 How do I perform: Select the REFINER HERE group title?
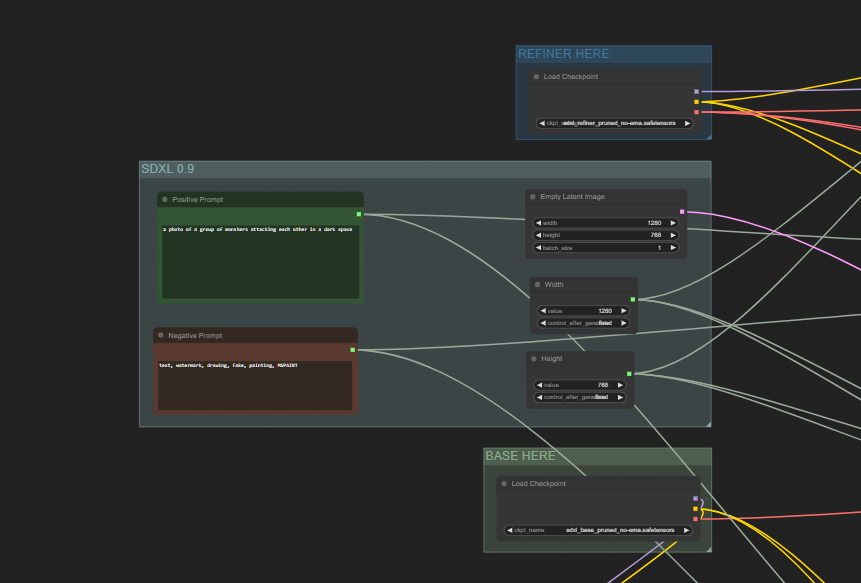tap(563, 54)
